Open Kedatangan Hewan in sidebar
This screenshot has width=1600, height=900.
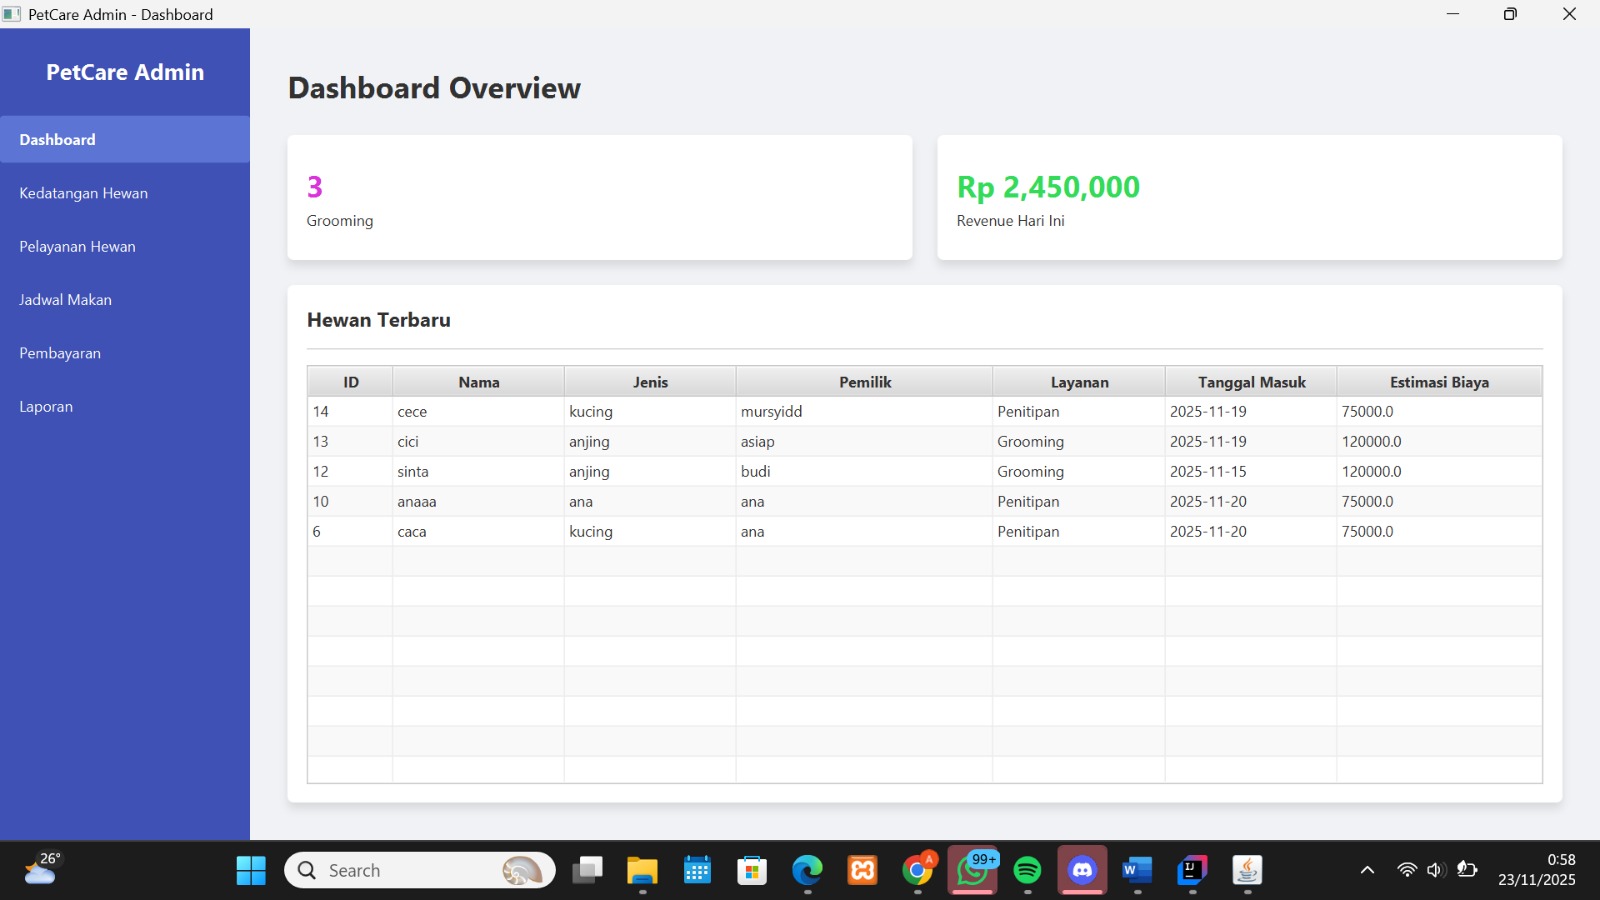[x=125, y=193]
